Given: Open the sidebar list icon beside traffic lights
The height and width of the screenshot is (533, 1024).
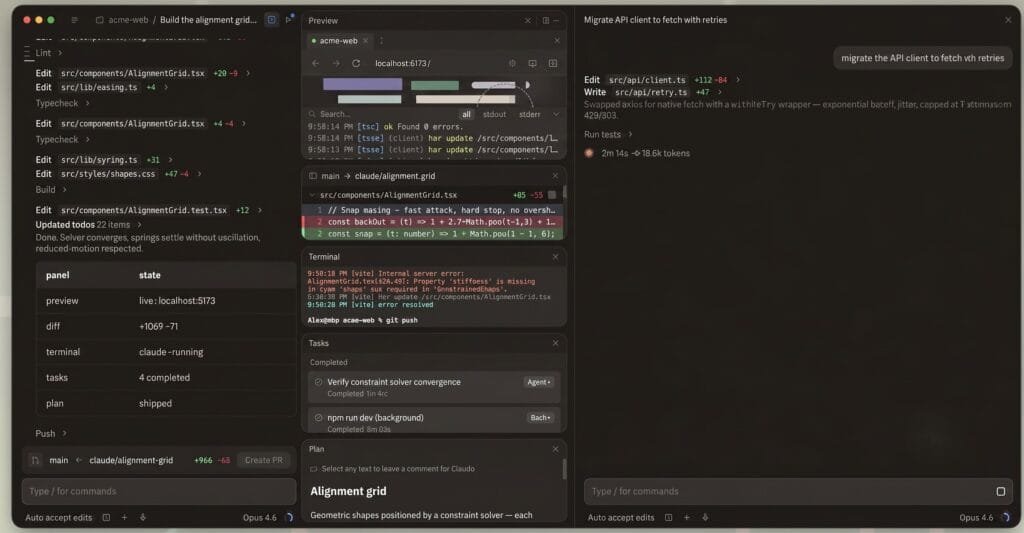Looking at the screenshot, I should tap(74, 20).
